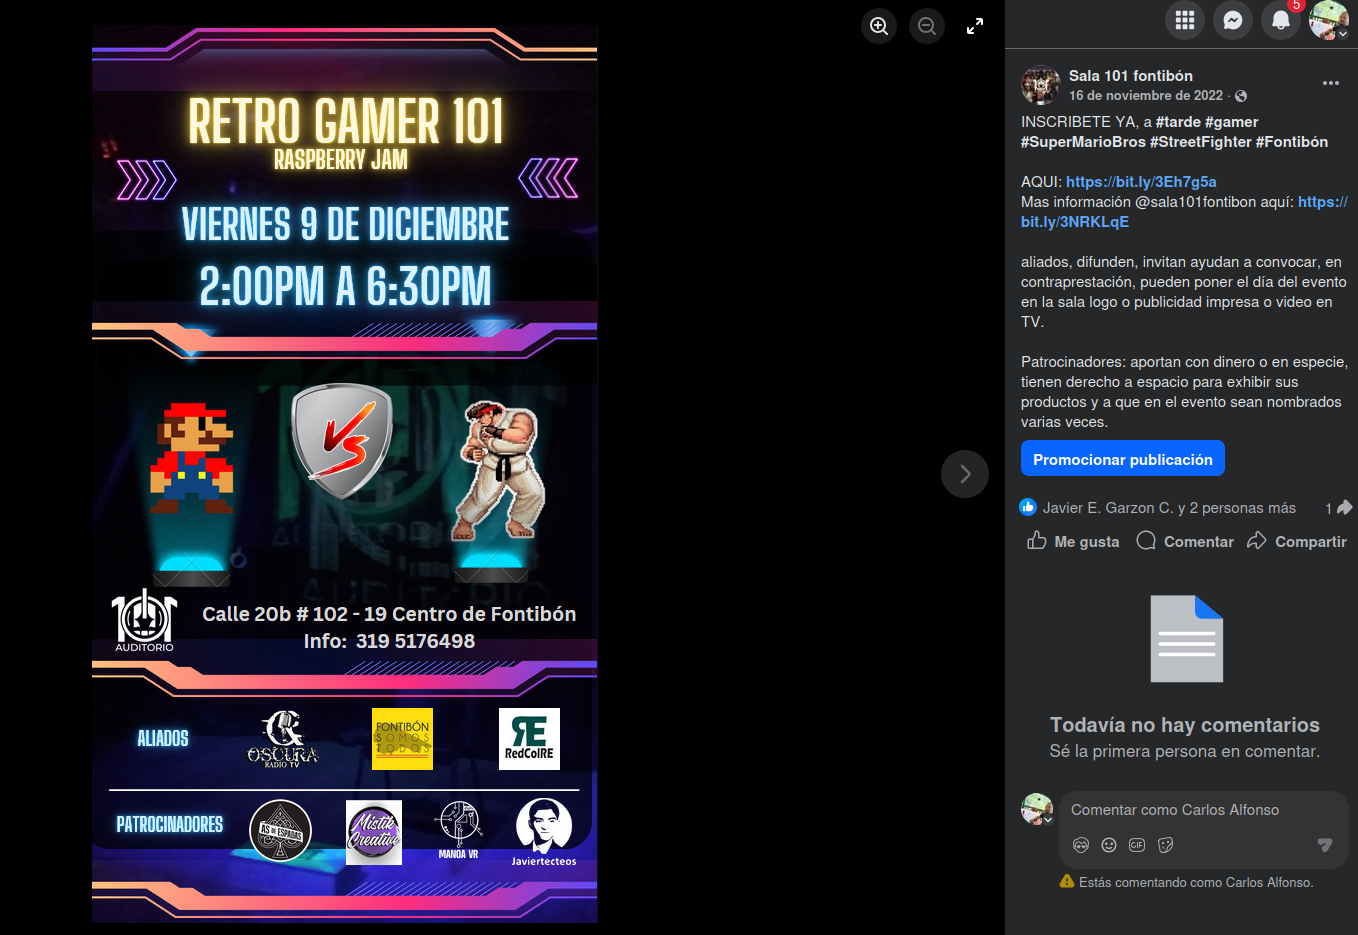
Task: Insert GIF in comment
Action: 1137,845
